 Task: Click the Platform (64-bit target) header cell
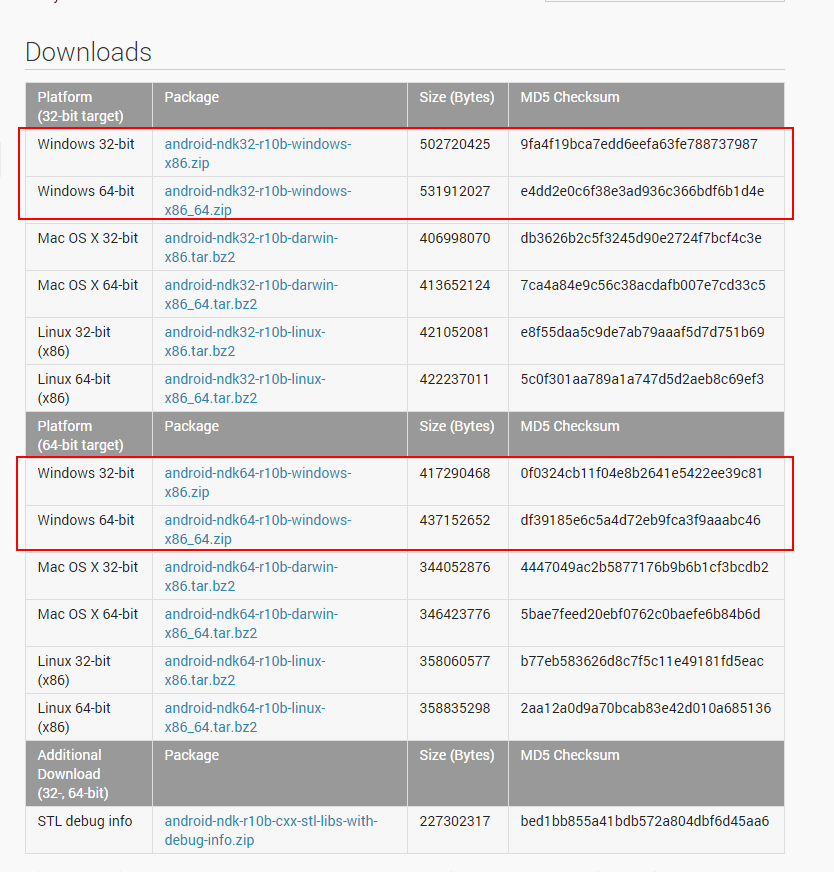click(x=80, y=435)
